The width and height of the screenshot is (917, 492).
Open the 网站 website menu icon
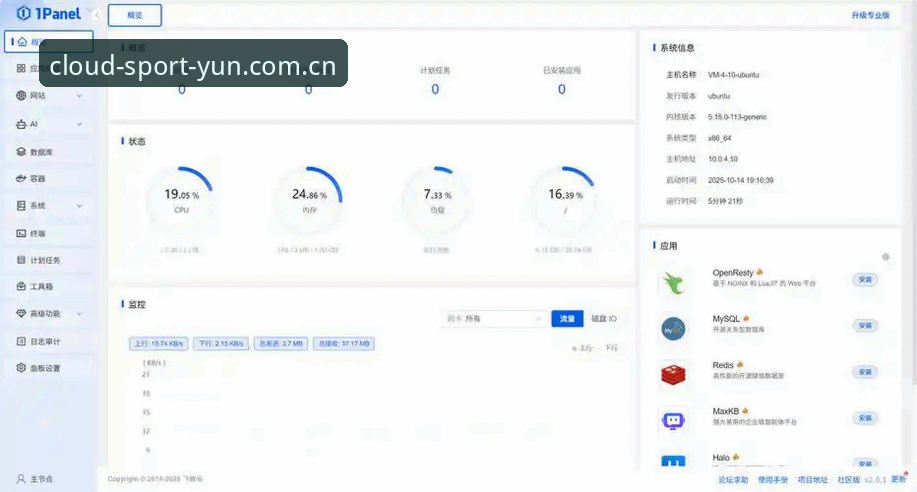coord(21,95)
